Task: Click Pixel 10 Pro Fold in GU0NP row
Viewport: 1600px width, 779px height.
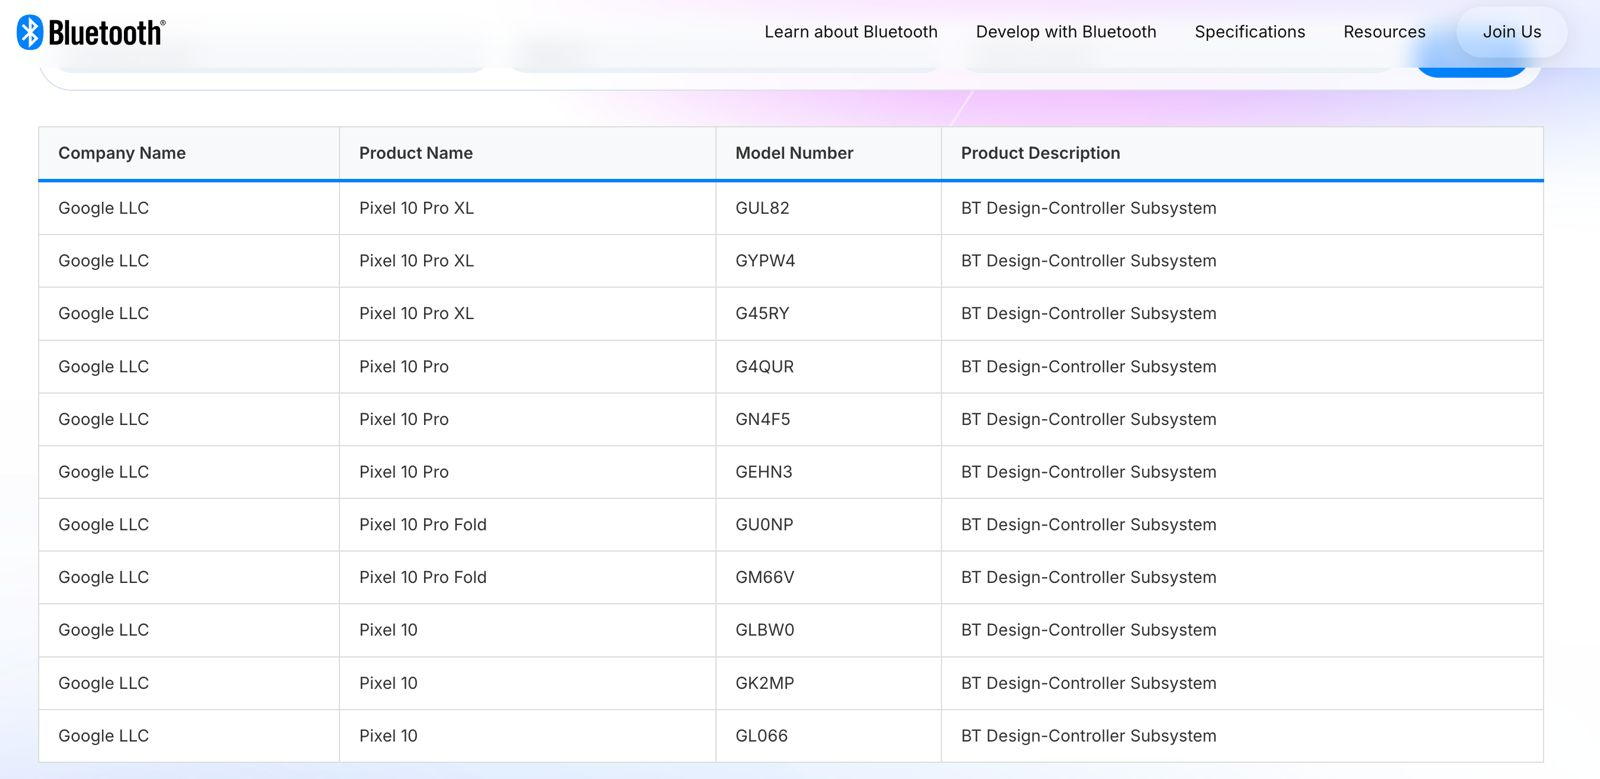Action: tap(423, 525)
